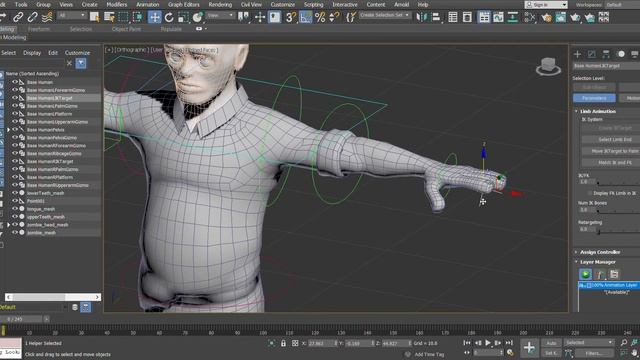Viewport: 640px width, 360px height.
Task: Click Play Animation button
Action: (x=488, y=343)
